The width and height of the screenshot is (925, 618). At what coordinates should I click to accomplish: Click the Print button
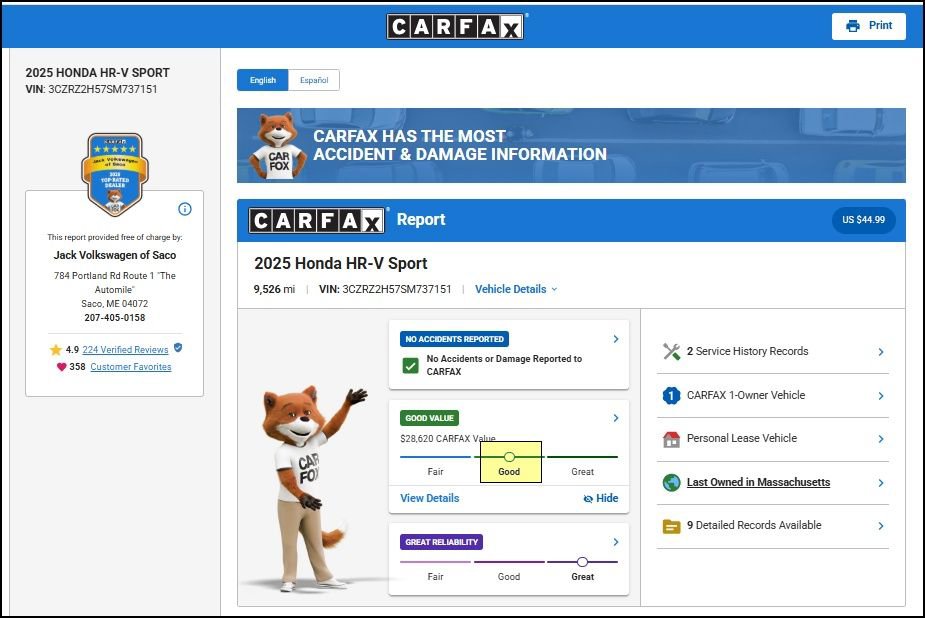pos(868,26)
